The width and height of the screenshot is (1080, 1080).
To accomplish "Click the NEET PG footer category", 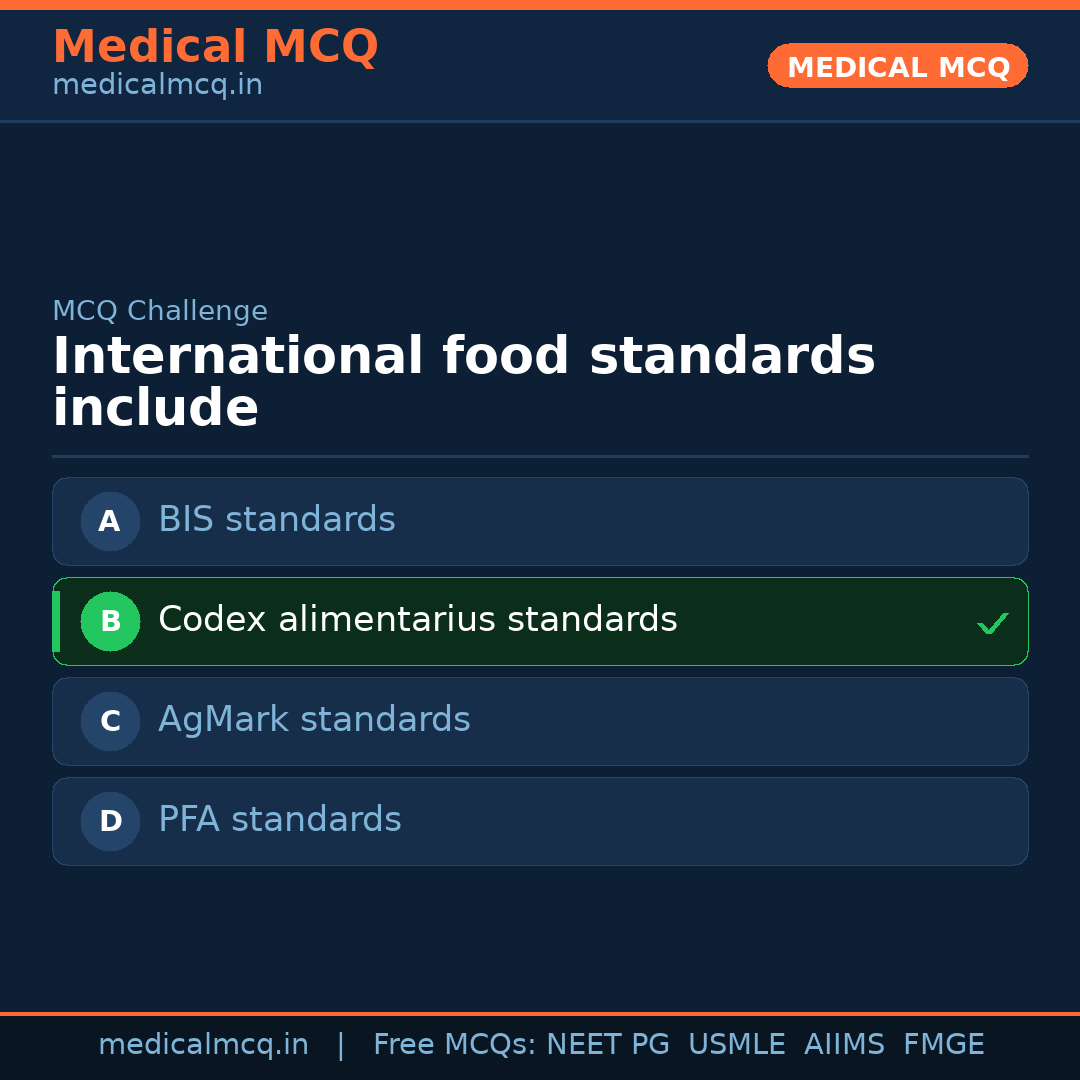I will [x=607, y=1044].
